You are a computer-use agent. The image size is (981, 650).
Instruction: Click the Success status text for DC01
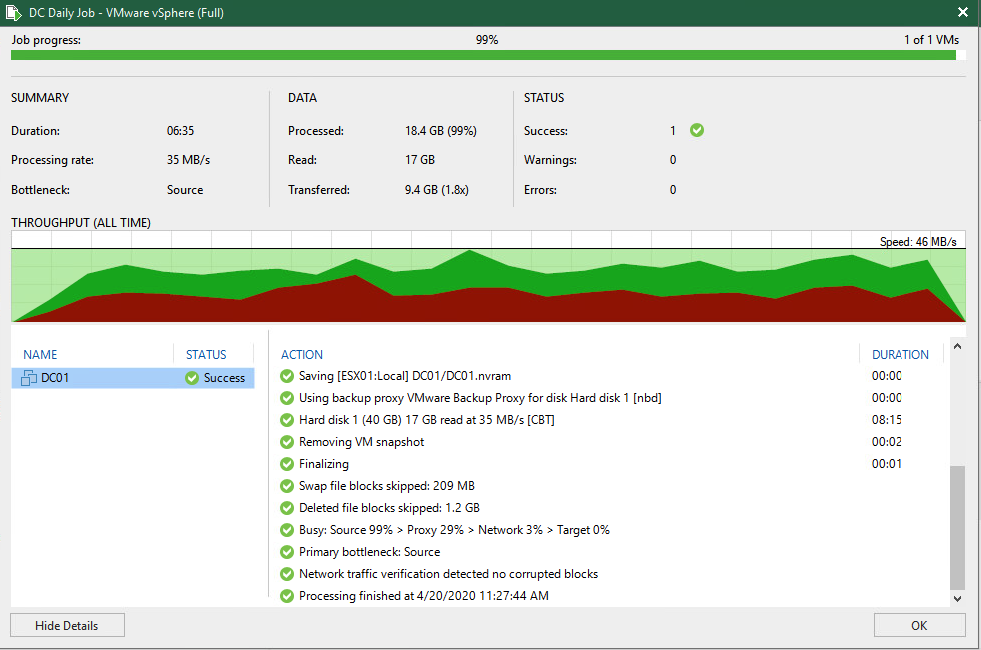[224, 378]
